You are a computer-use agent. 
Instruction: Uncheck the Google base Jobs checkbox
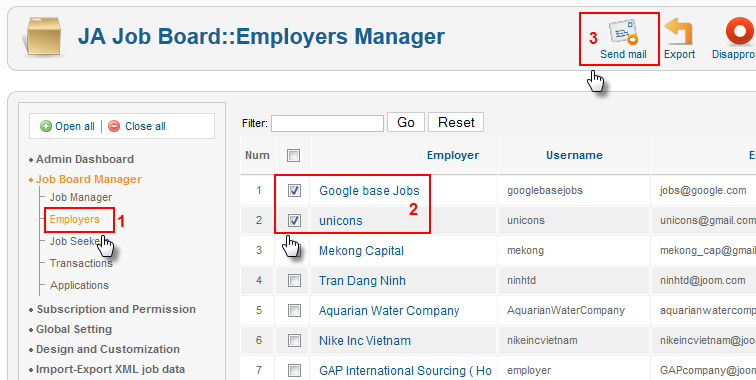[294, 190]
